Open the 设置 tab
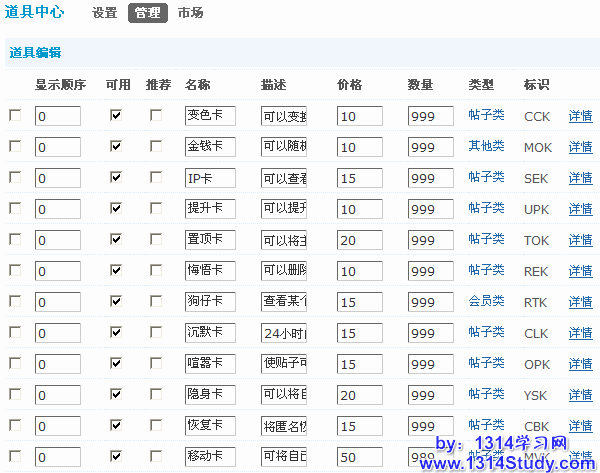600x473 pixels. 104,13
